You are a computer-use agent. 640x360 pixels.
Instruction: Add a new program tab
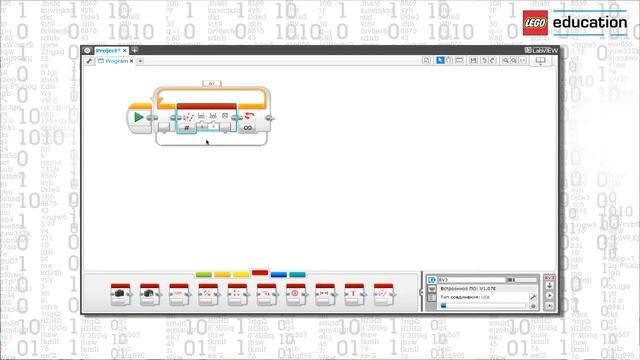click(140, 61)
